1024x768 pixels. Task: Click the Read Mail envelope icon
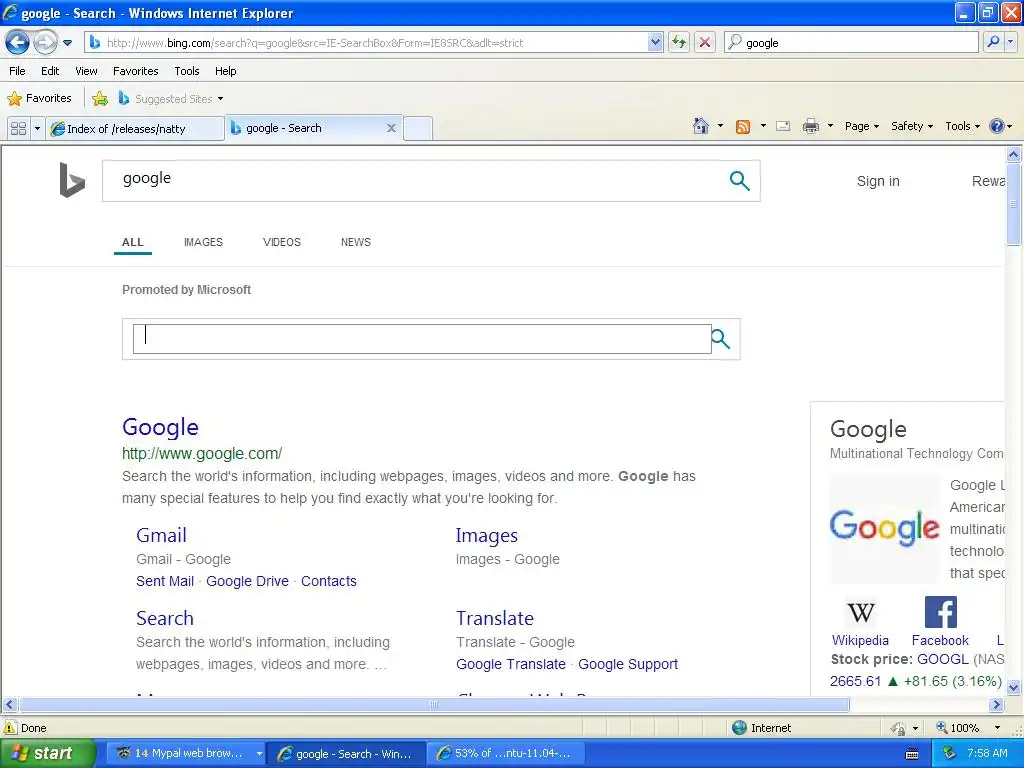click(x=783, y=126)
